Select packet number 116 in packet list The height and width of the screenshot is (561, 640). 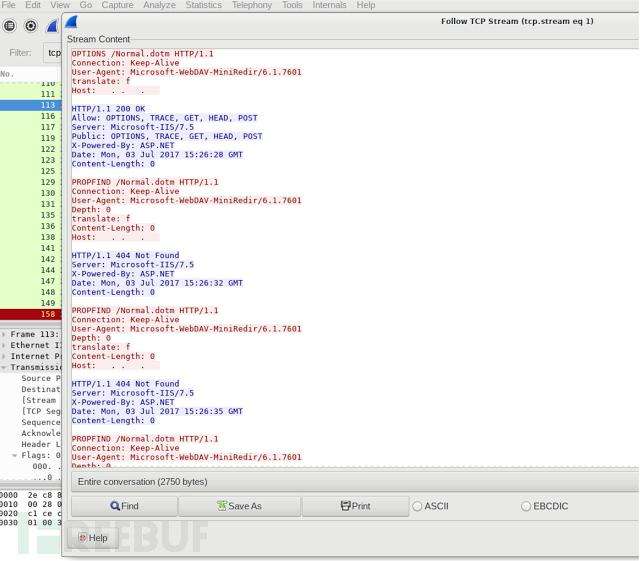[x=31, y=116]
